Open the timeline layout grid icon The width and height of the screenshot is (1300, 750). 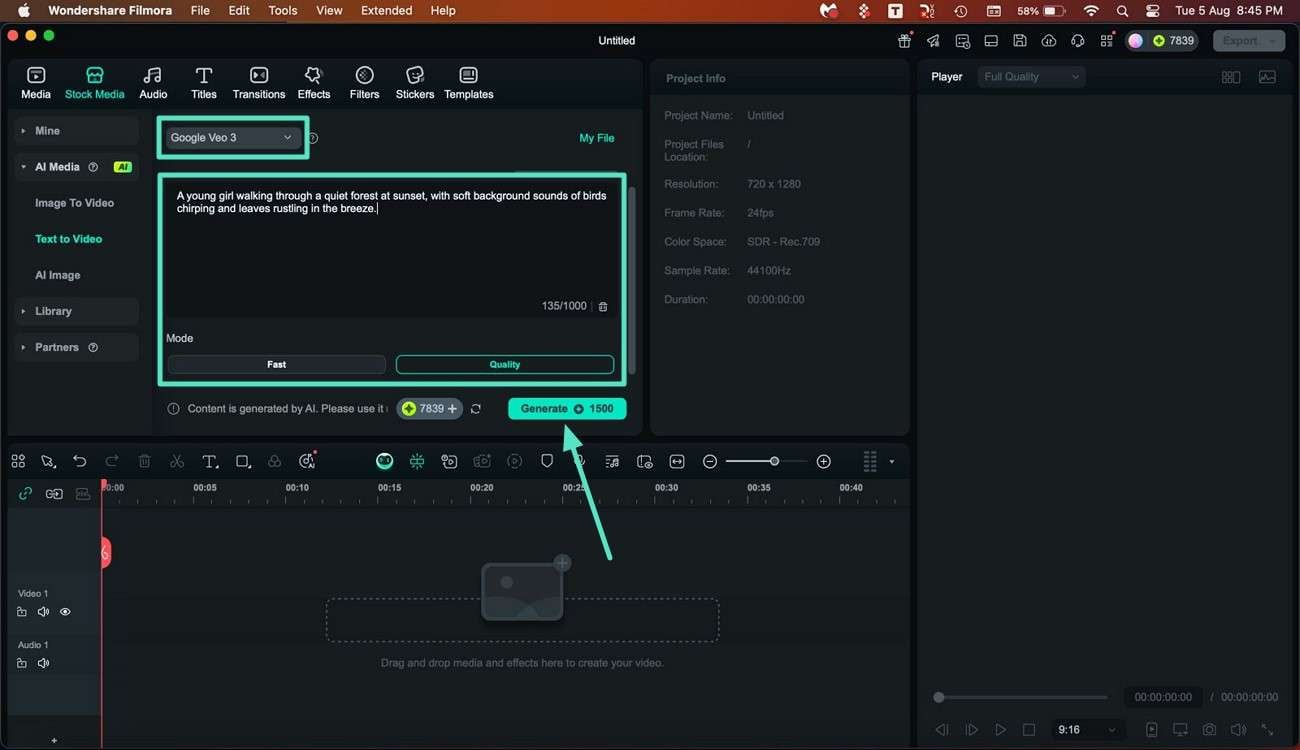[18, 461]
